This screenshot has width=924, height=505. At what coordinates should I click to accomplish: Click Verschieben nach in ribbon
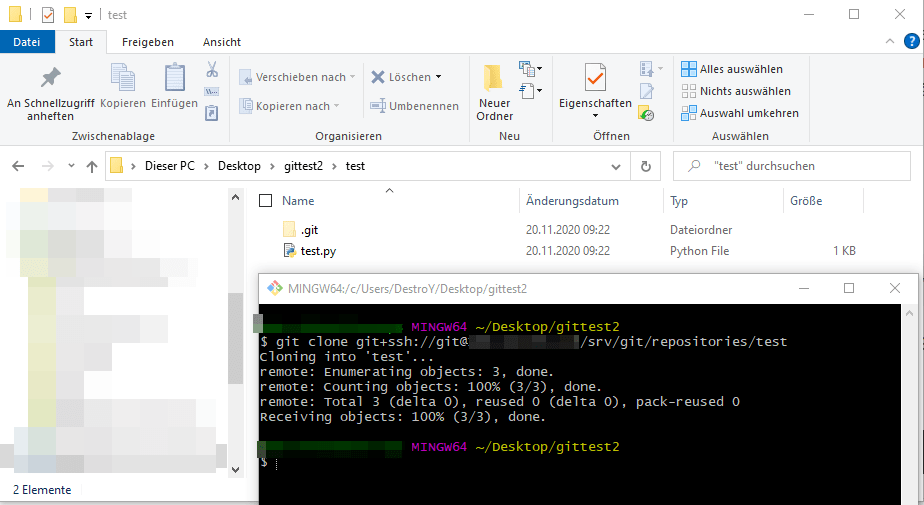coord(297,77)
